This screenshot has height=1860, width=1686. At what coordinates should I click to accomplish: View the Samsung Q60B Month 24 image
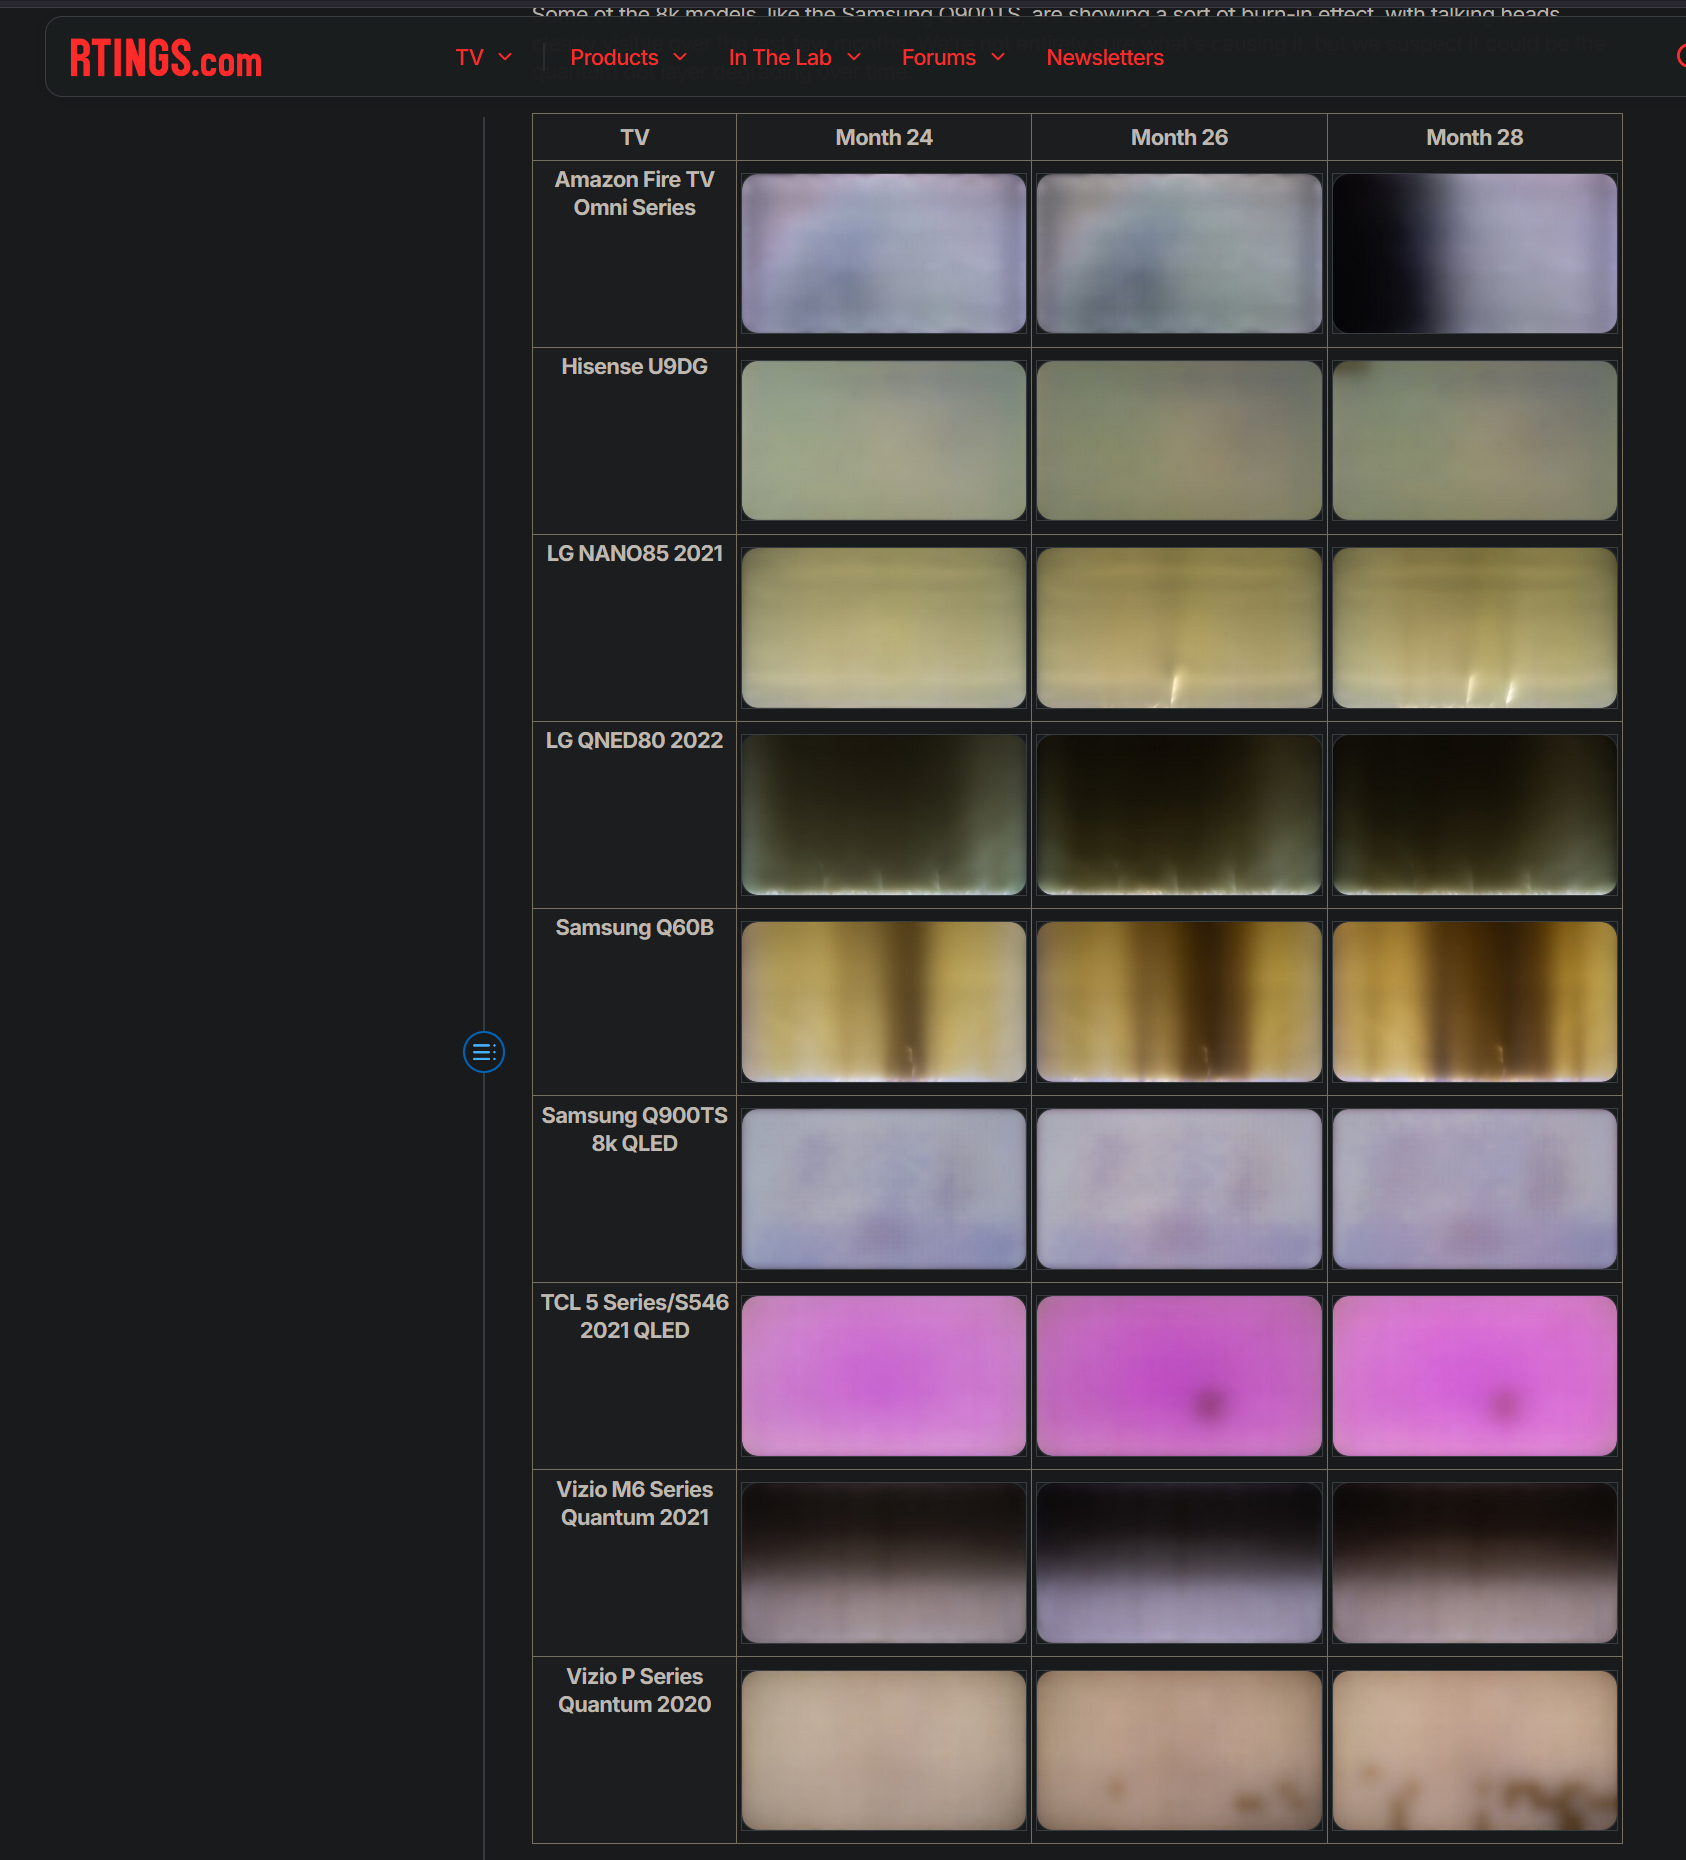coord(883,1001)
